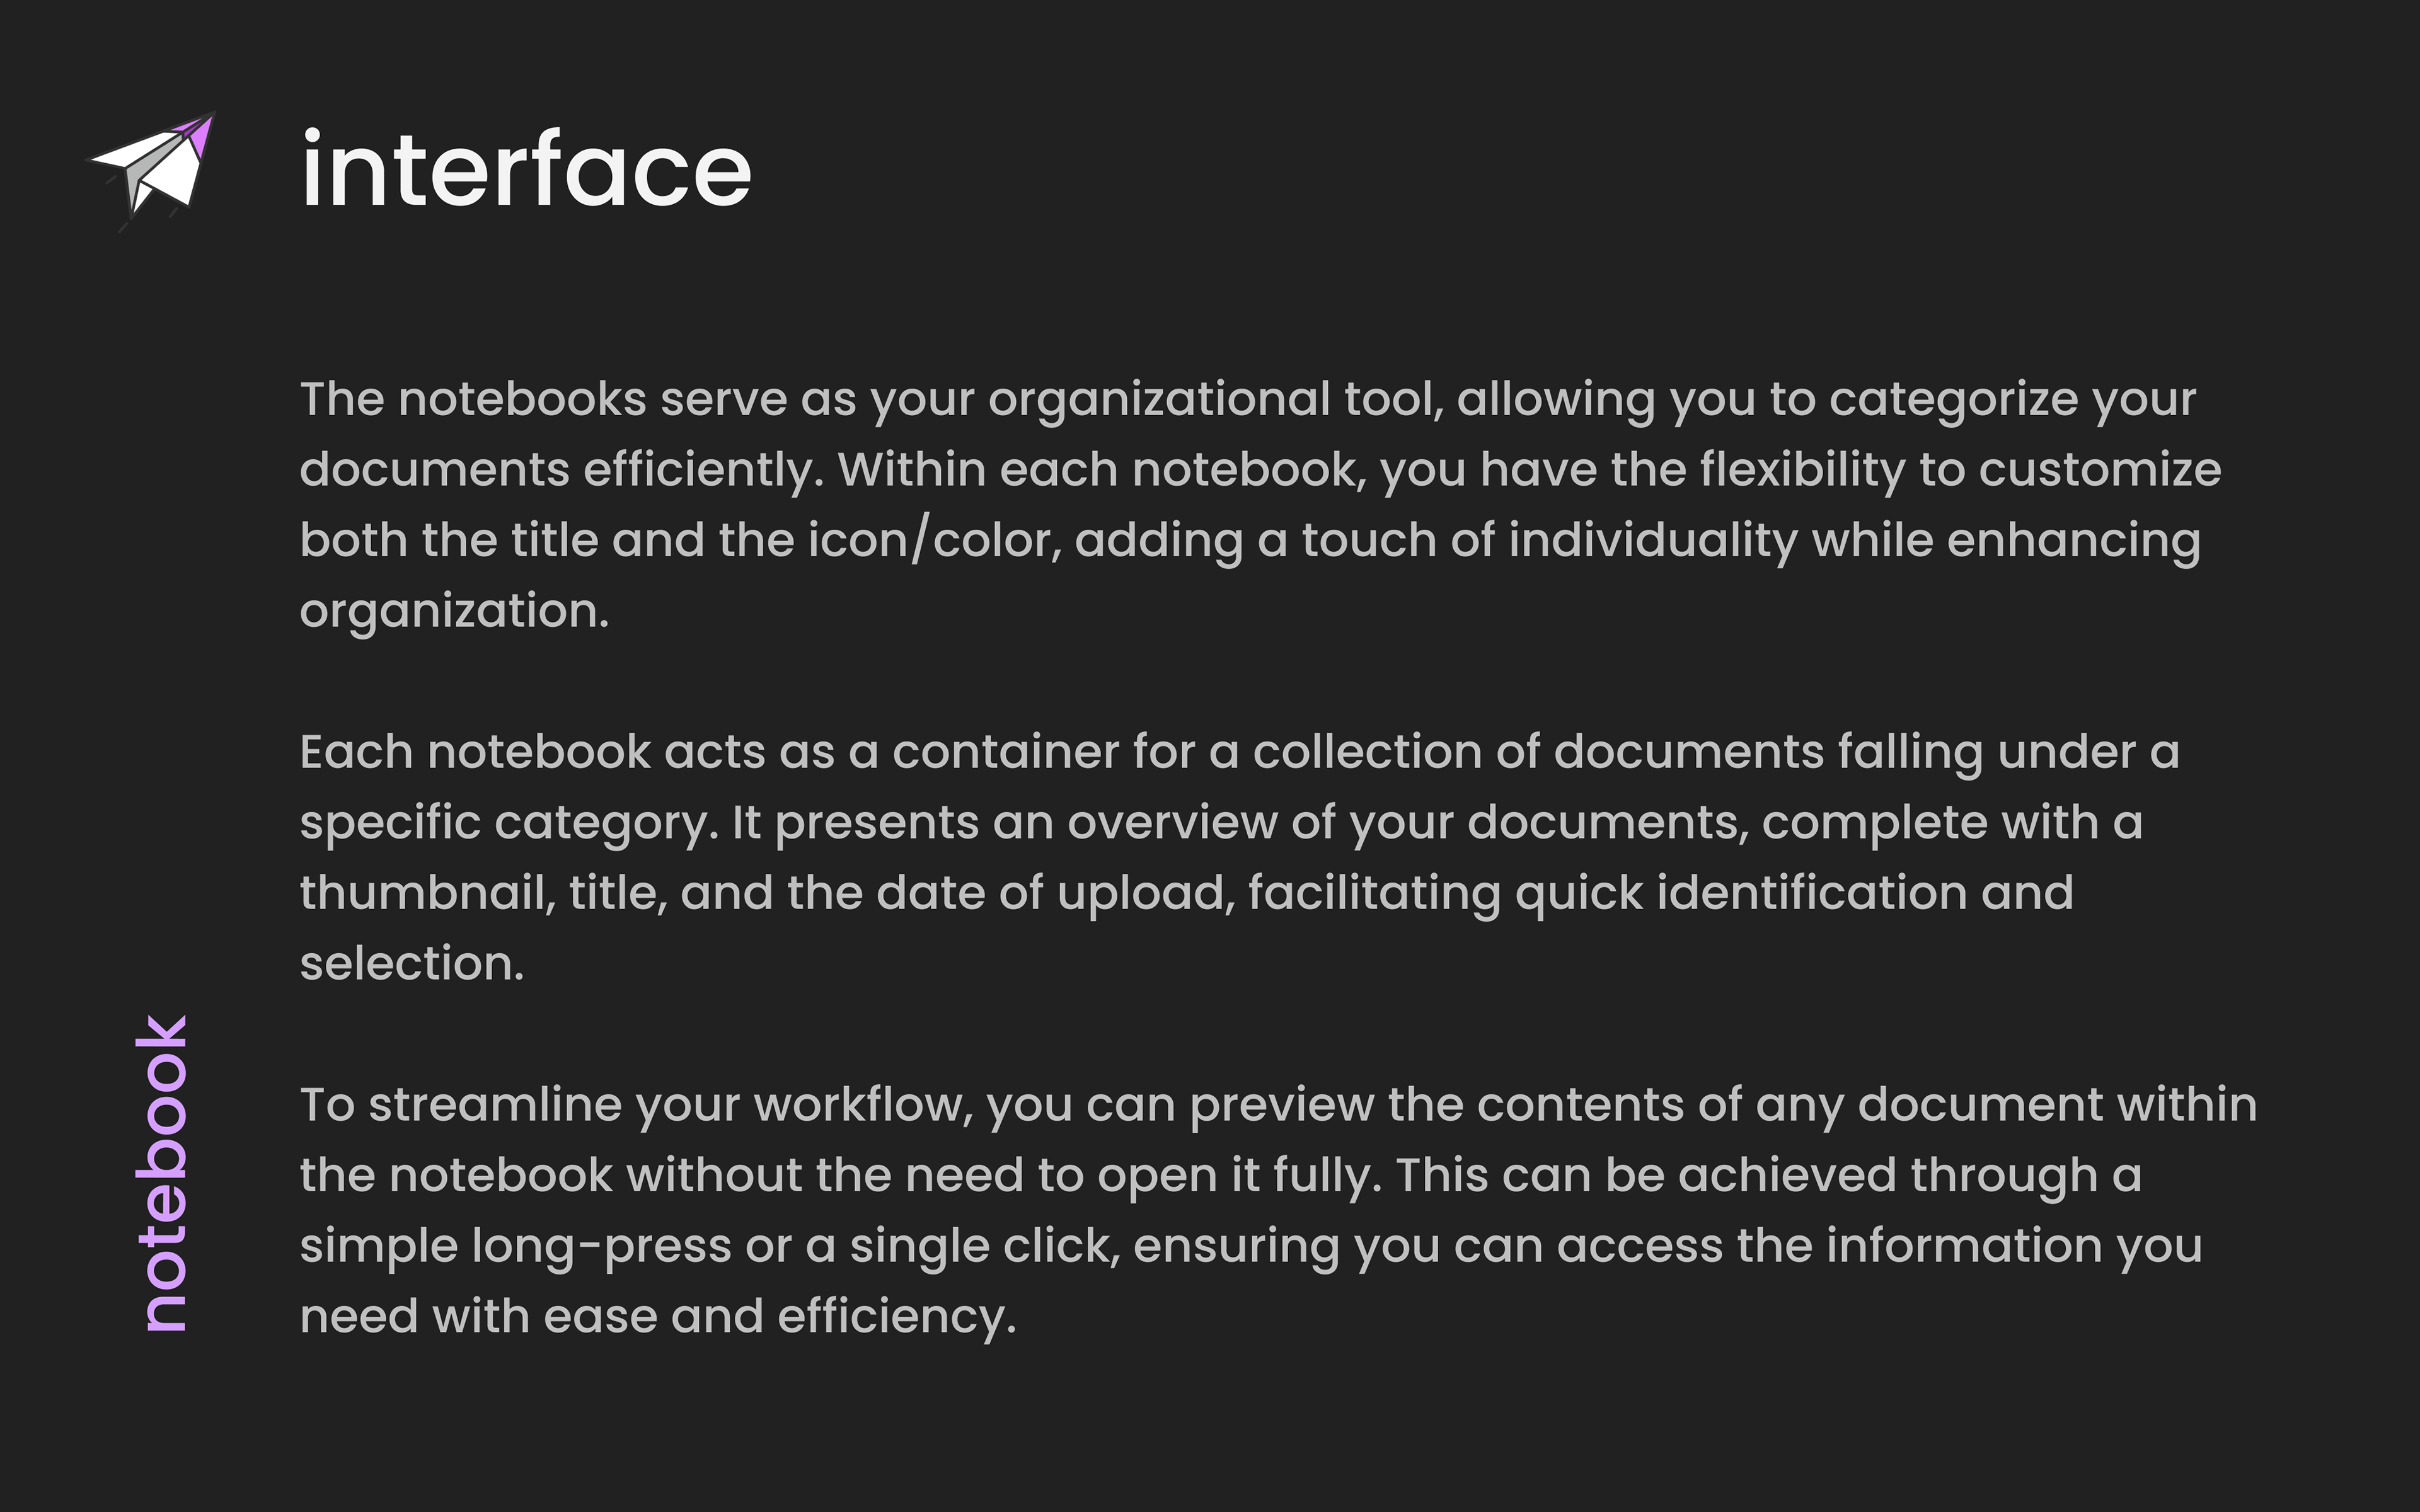Select the "interface" heading
The width and height of the screenshot is (2420, 1512).
526,170
